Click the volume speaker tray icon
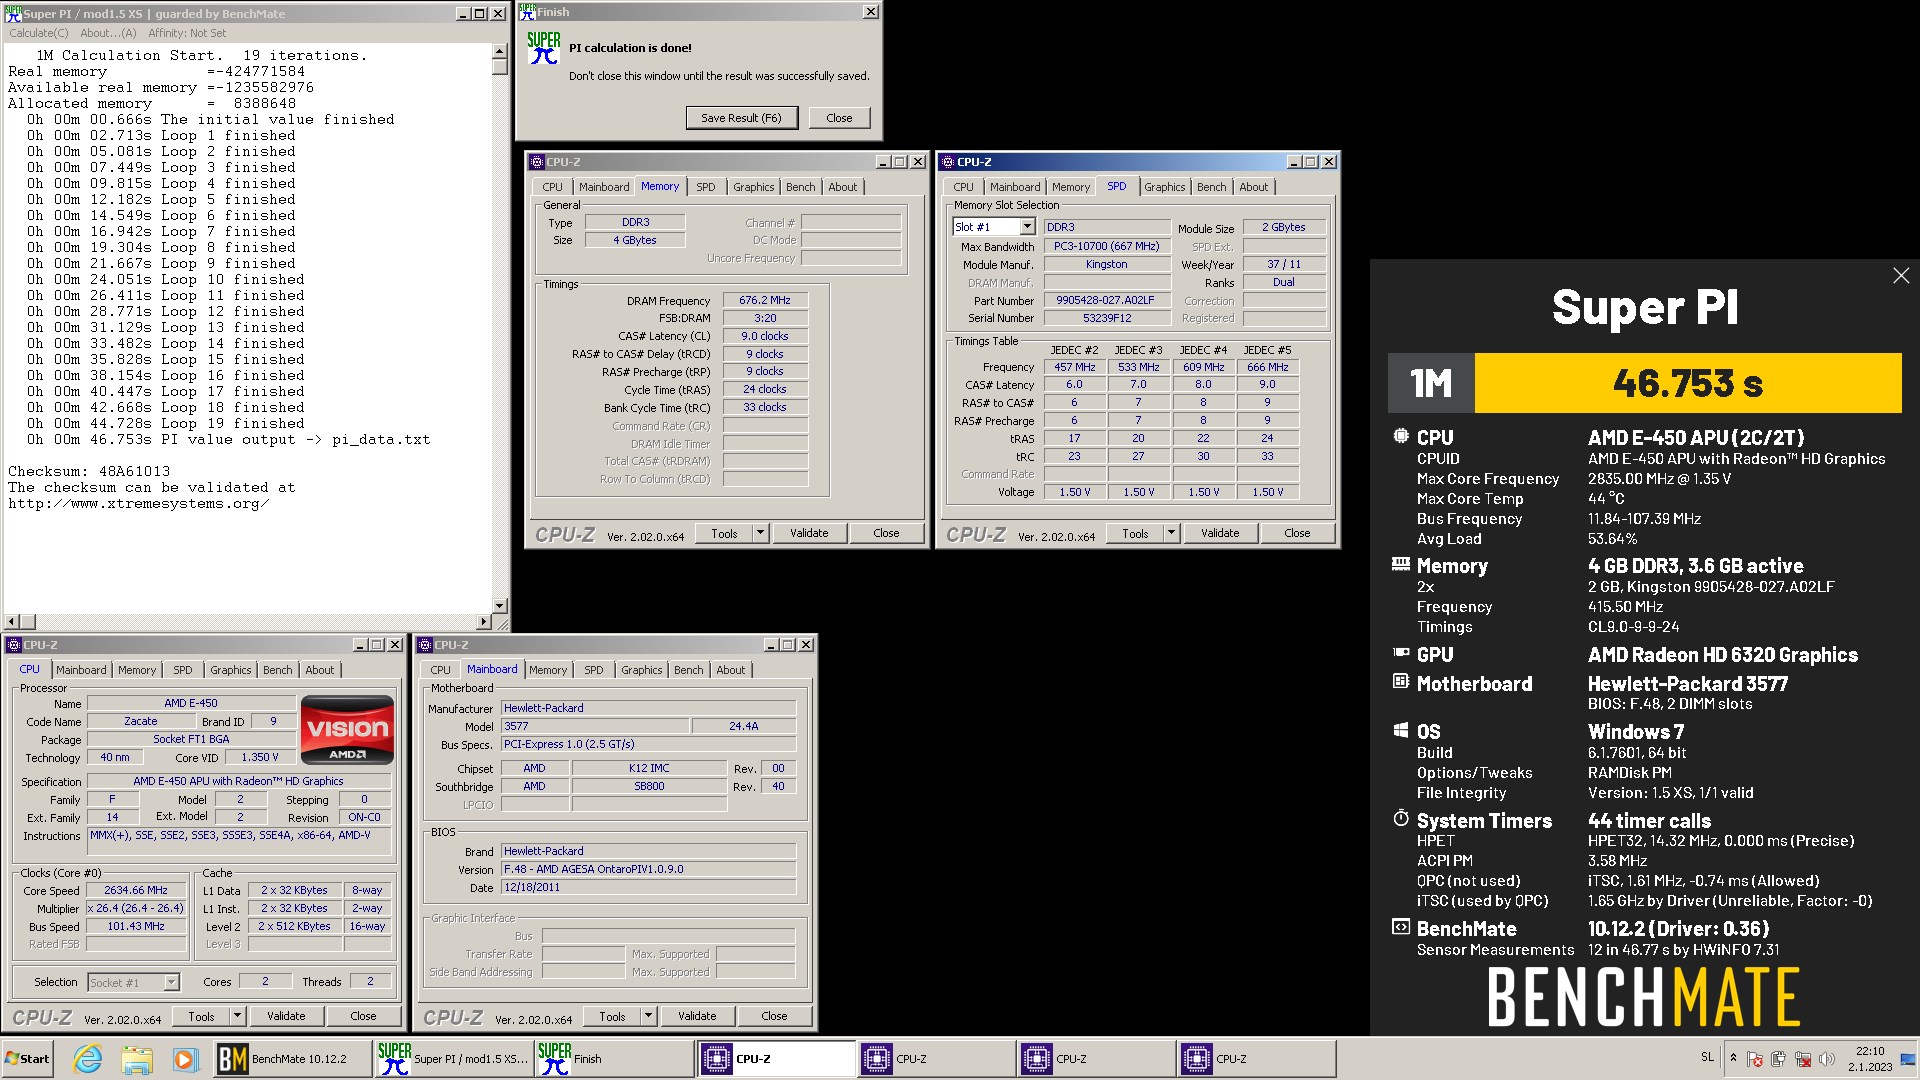 coord(1828,1058)
